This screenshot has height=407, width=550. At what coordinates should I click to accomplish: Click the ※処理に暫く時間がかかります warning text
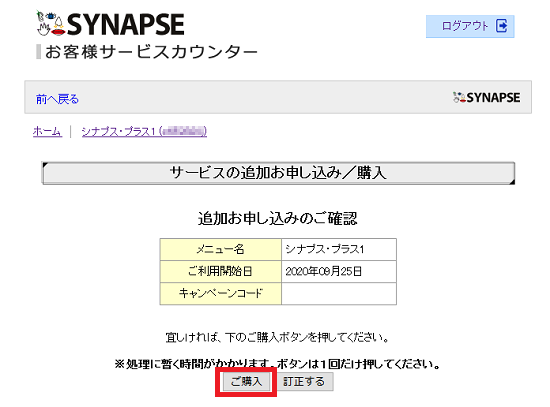(x=277, y=364)
